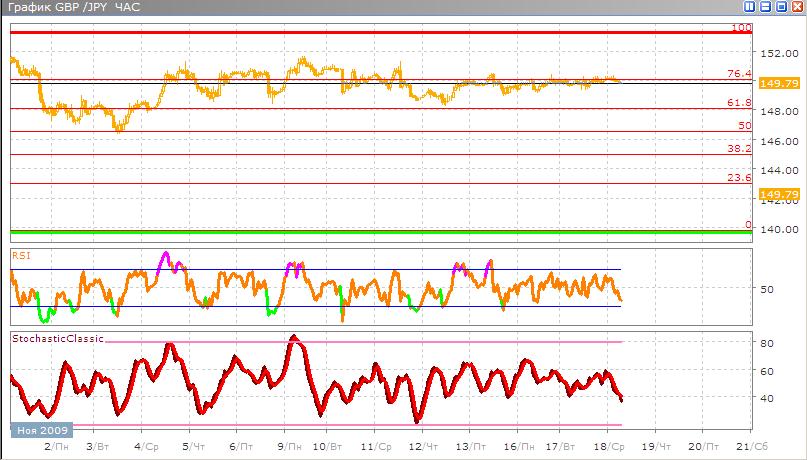
Task: Select the StochasticClassic indicator label
Action: tap(57, 339)
